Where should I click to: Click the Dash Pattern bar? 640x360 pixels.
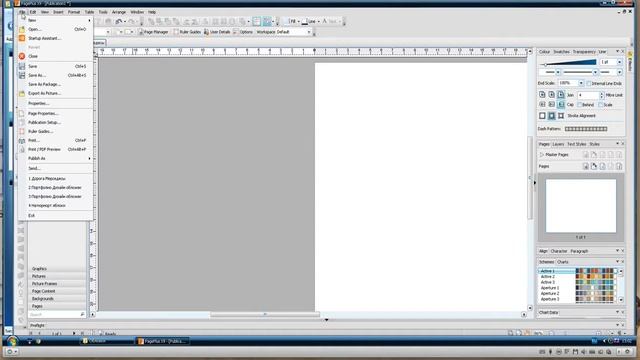point(586,129)
